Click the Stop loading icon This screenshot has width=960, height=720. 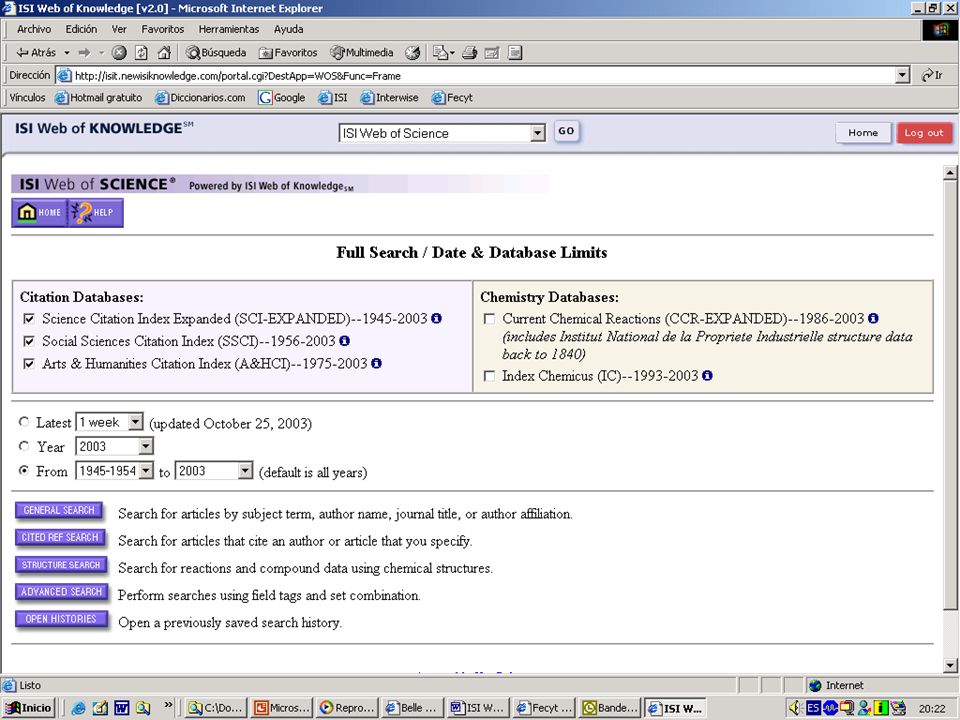[119, 53]
